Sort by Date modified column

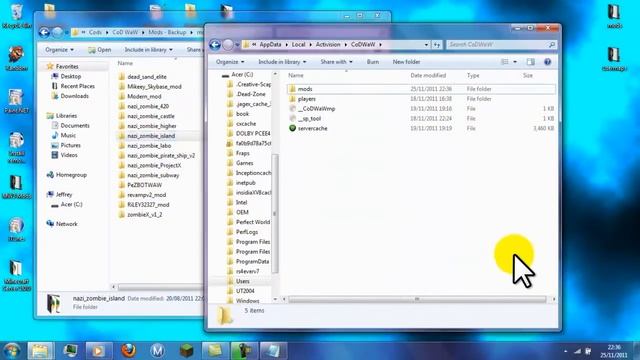(428, 76)
